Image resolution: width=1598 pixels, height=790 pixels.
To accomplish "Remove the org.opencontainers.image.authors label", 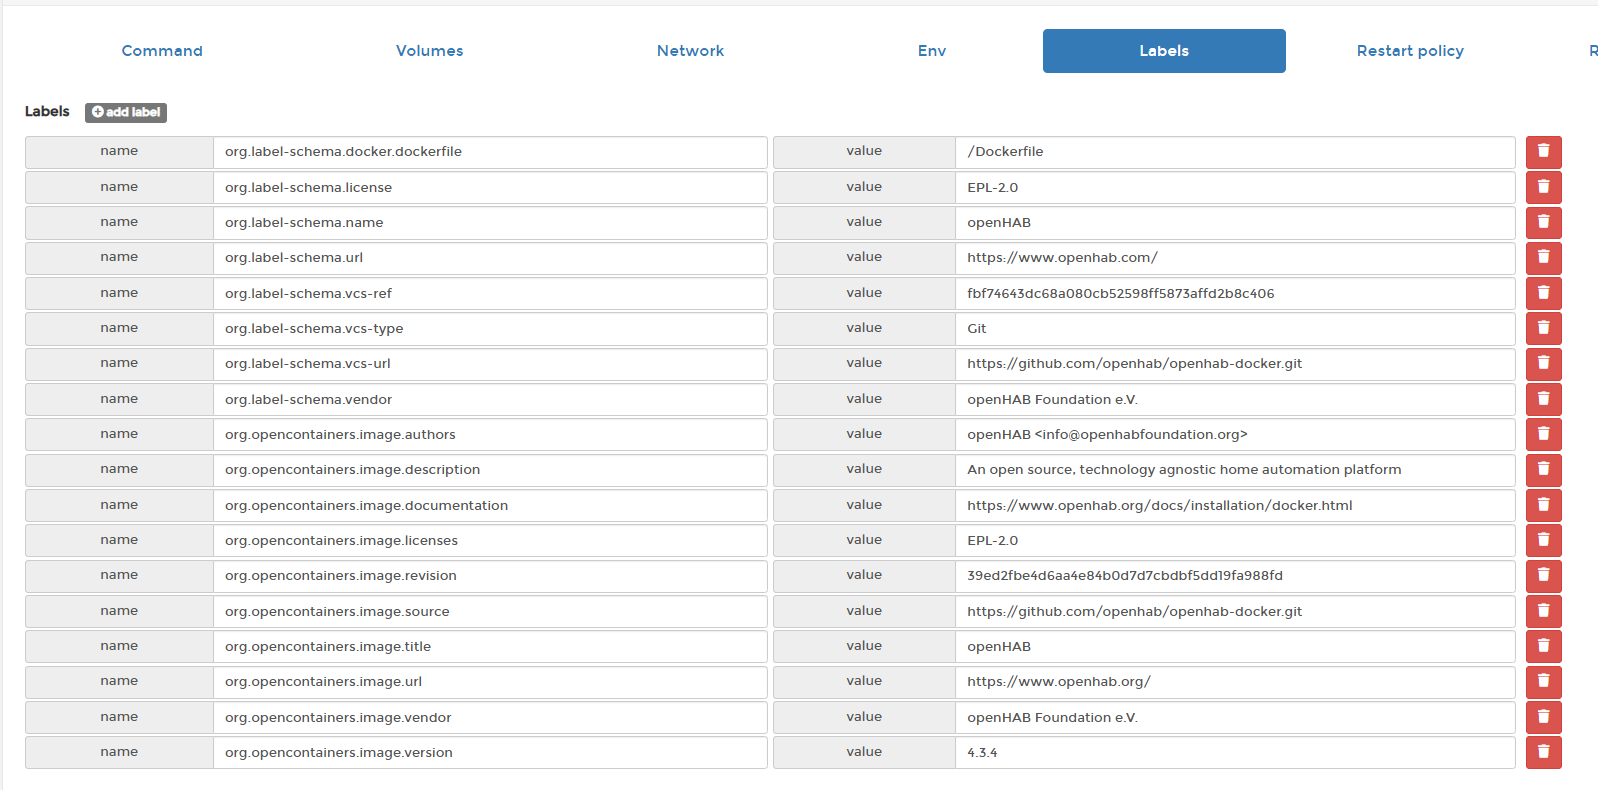I will click(1543, 434).
